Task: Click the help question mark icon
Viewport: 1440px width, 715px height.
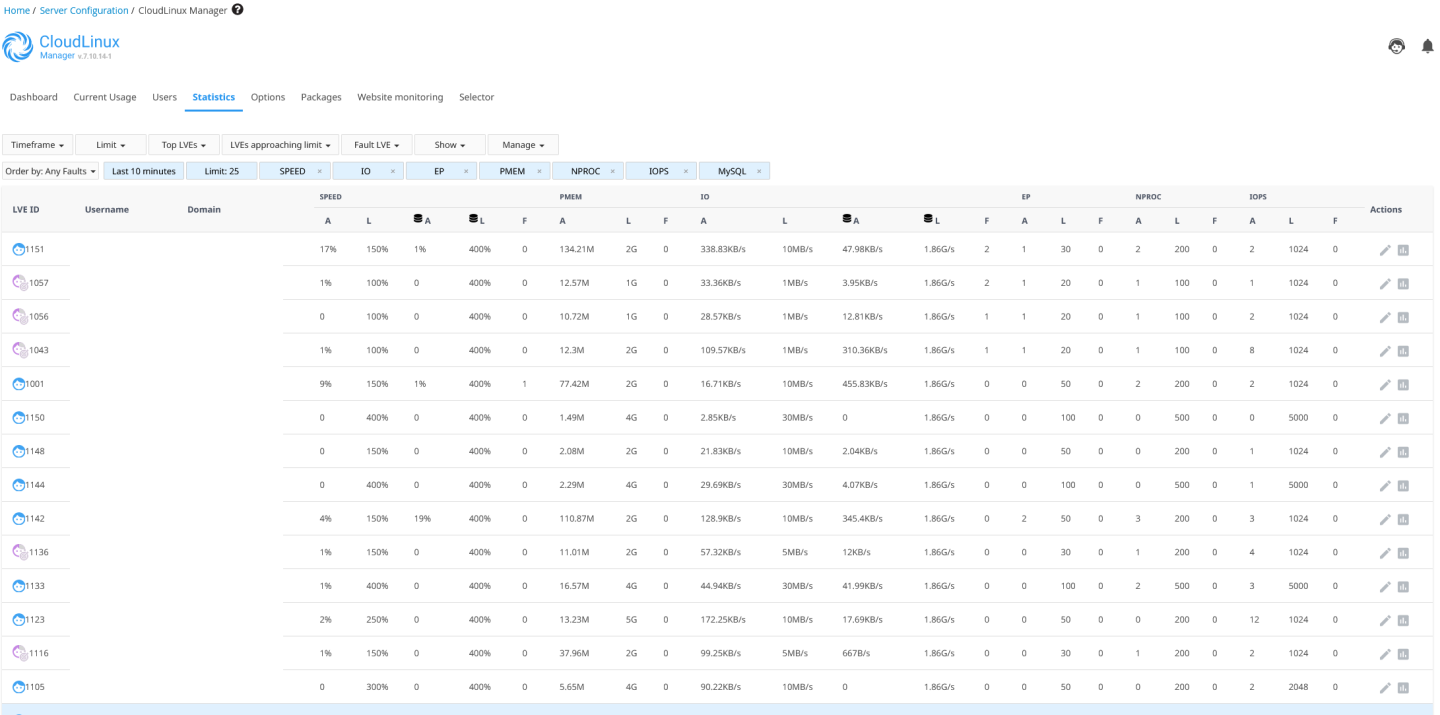Action: (237, 10)
